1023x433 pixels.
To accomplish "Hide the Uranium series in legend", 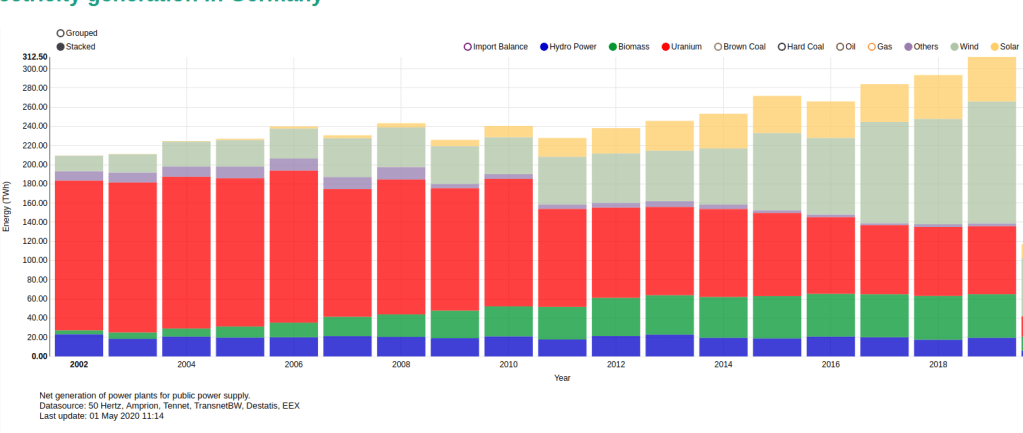I will (x=665, y=47).
